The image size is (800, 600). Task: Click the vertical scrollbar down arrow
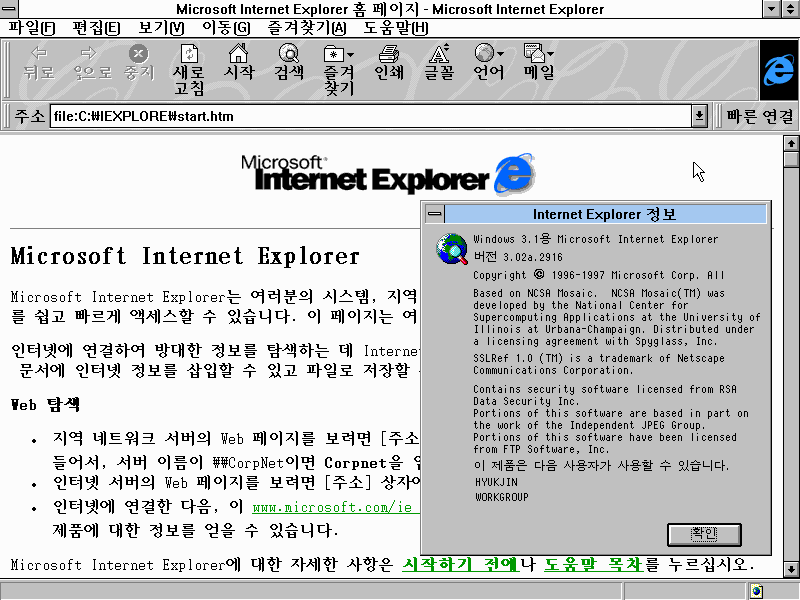point(791,569)
